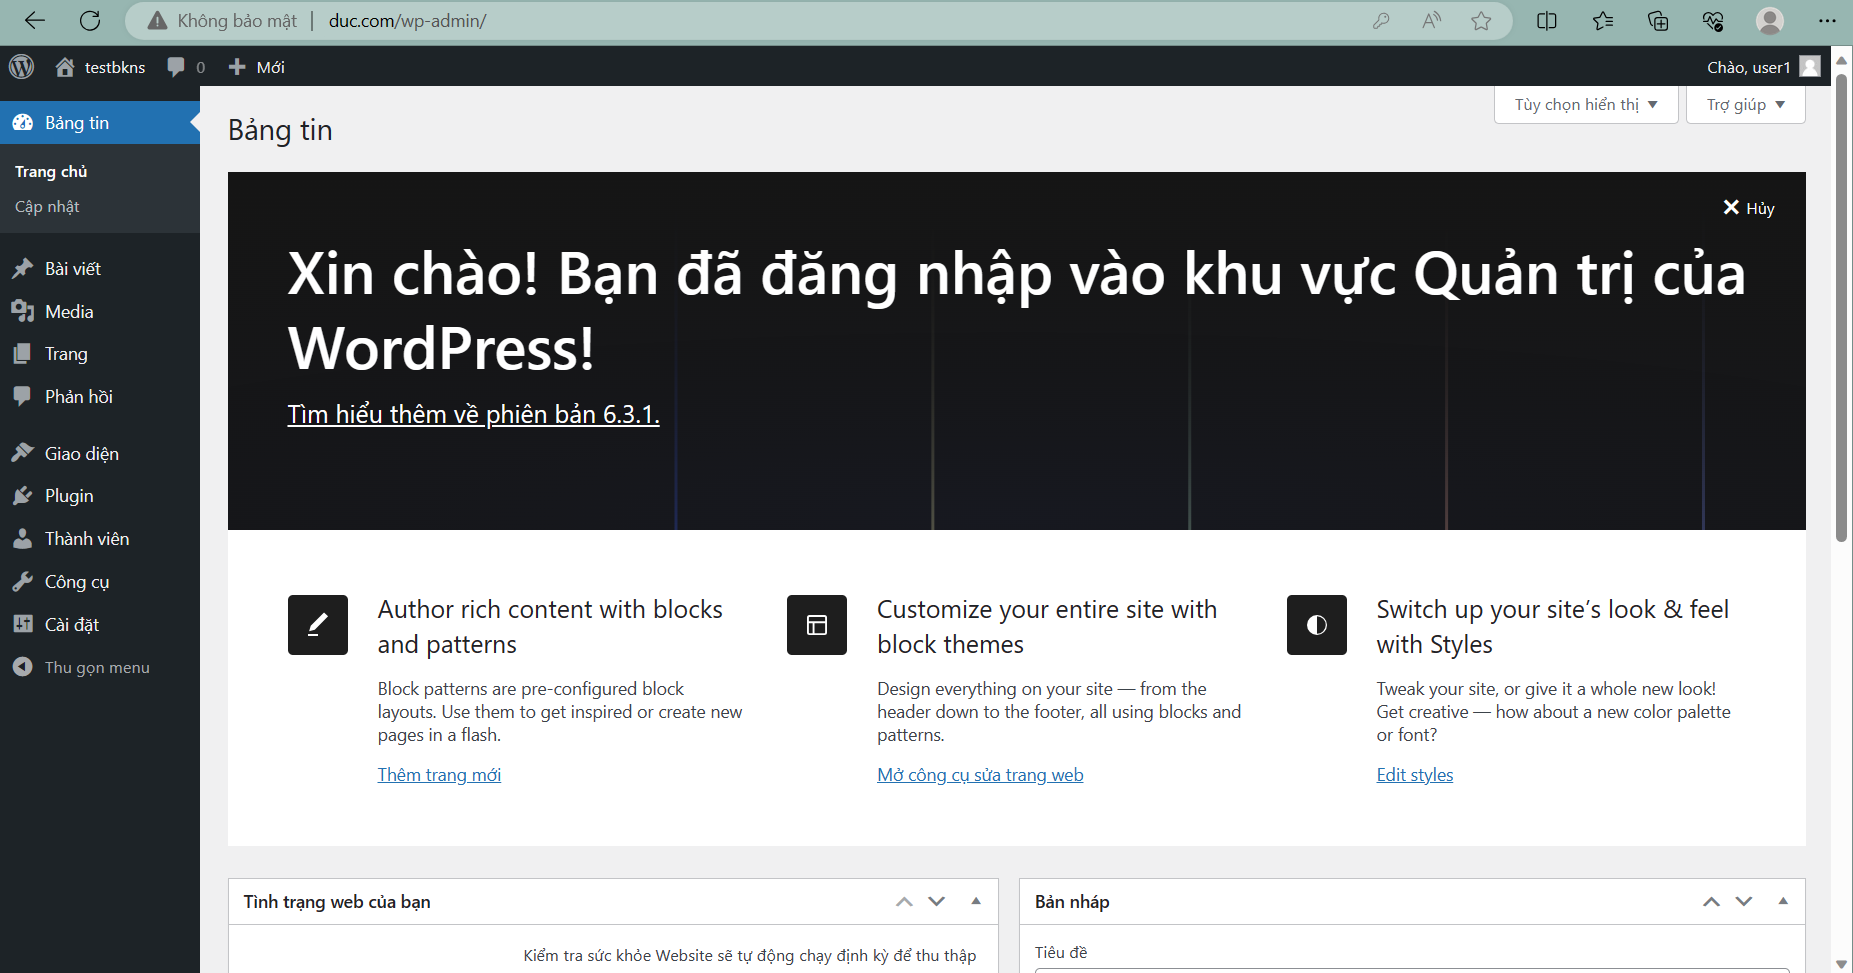The width and height of the screenshot is (1853, 973).
Task: Go back with browser back arrow
Action: (35, 20)
